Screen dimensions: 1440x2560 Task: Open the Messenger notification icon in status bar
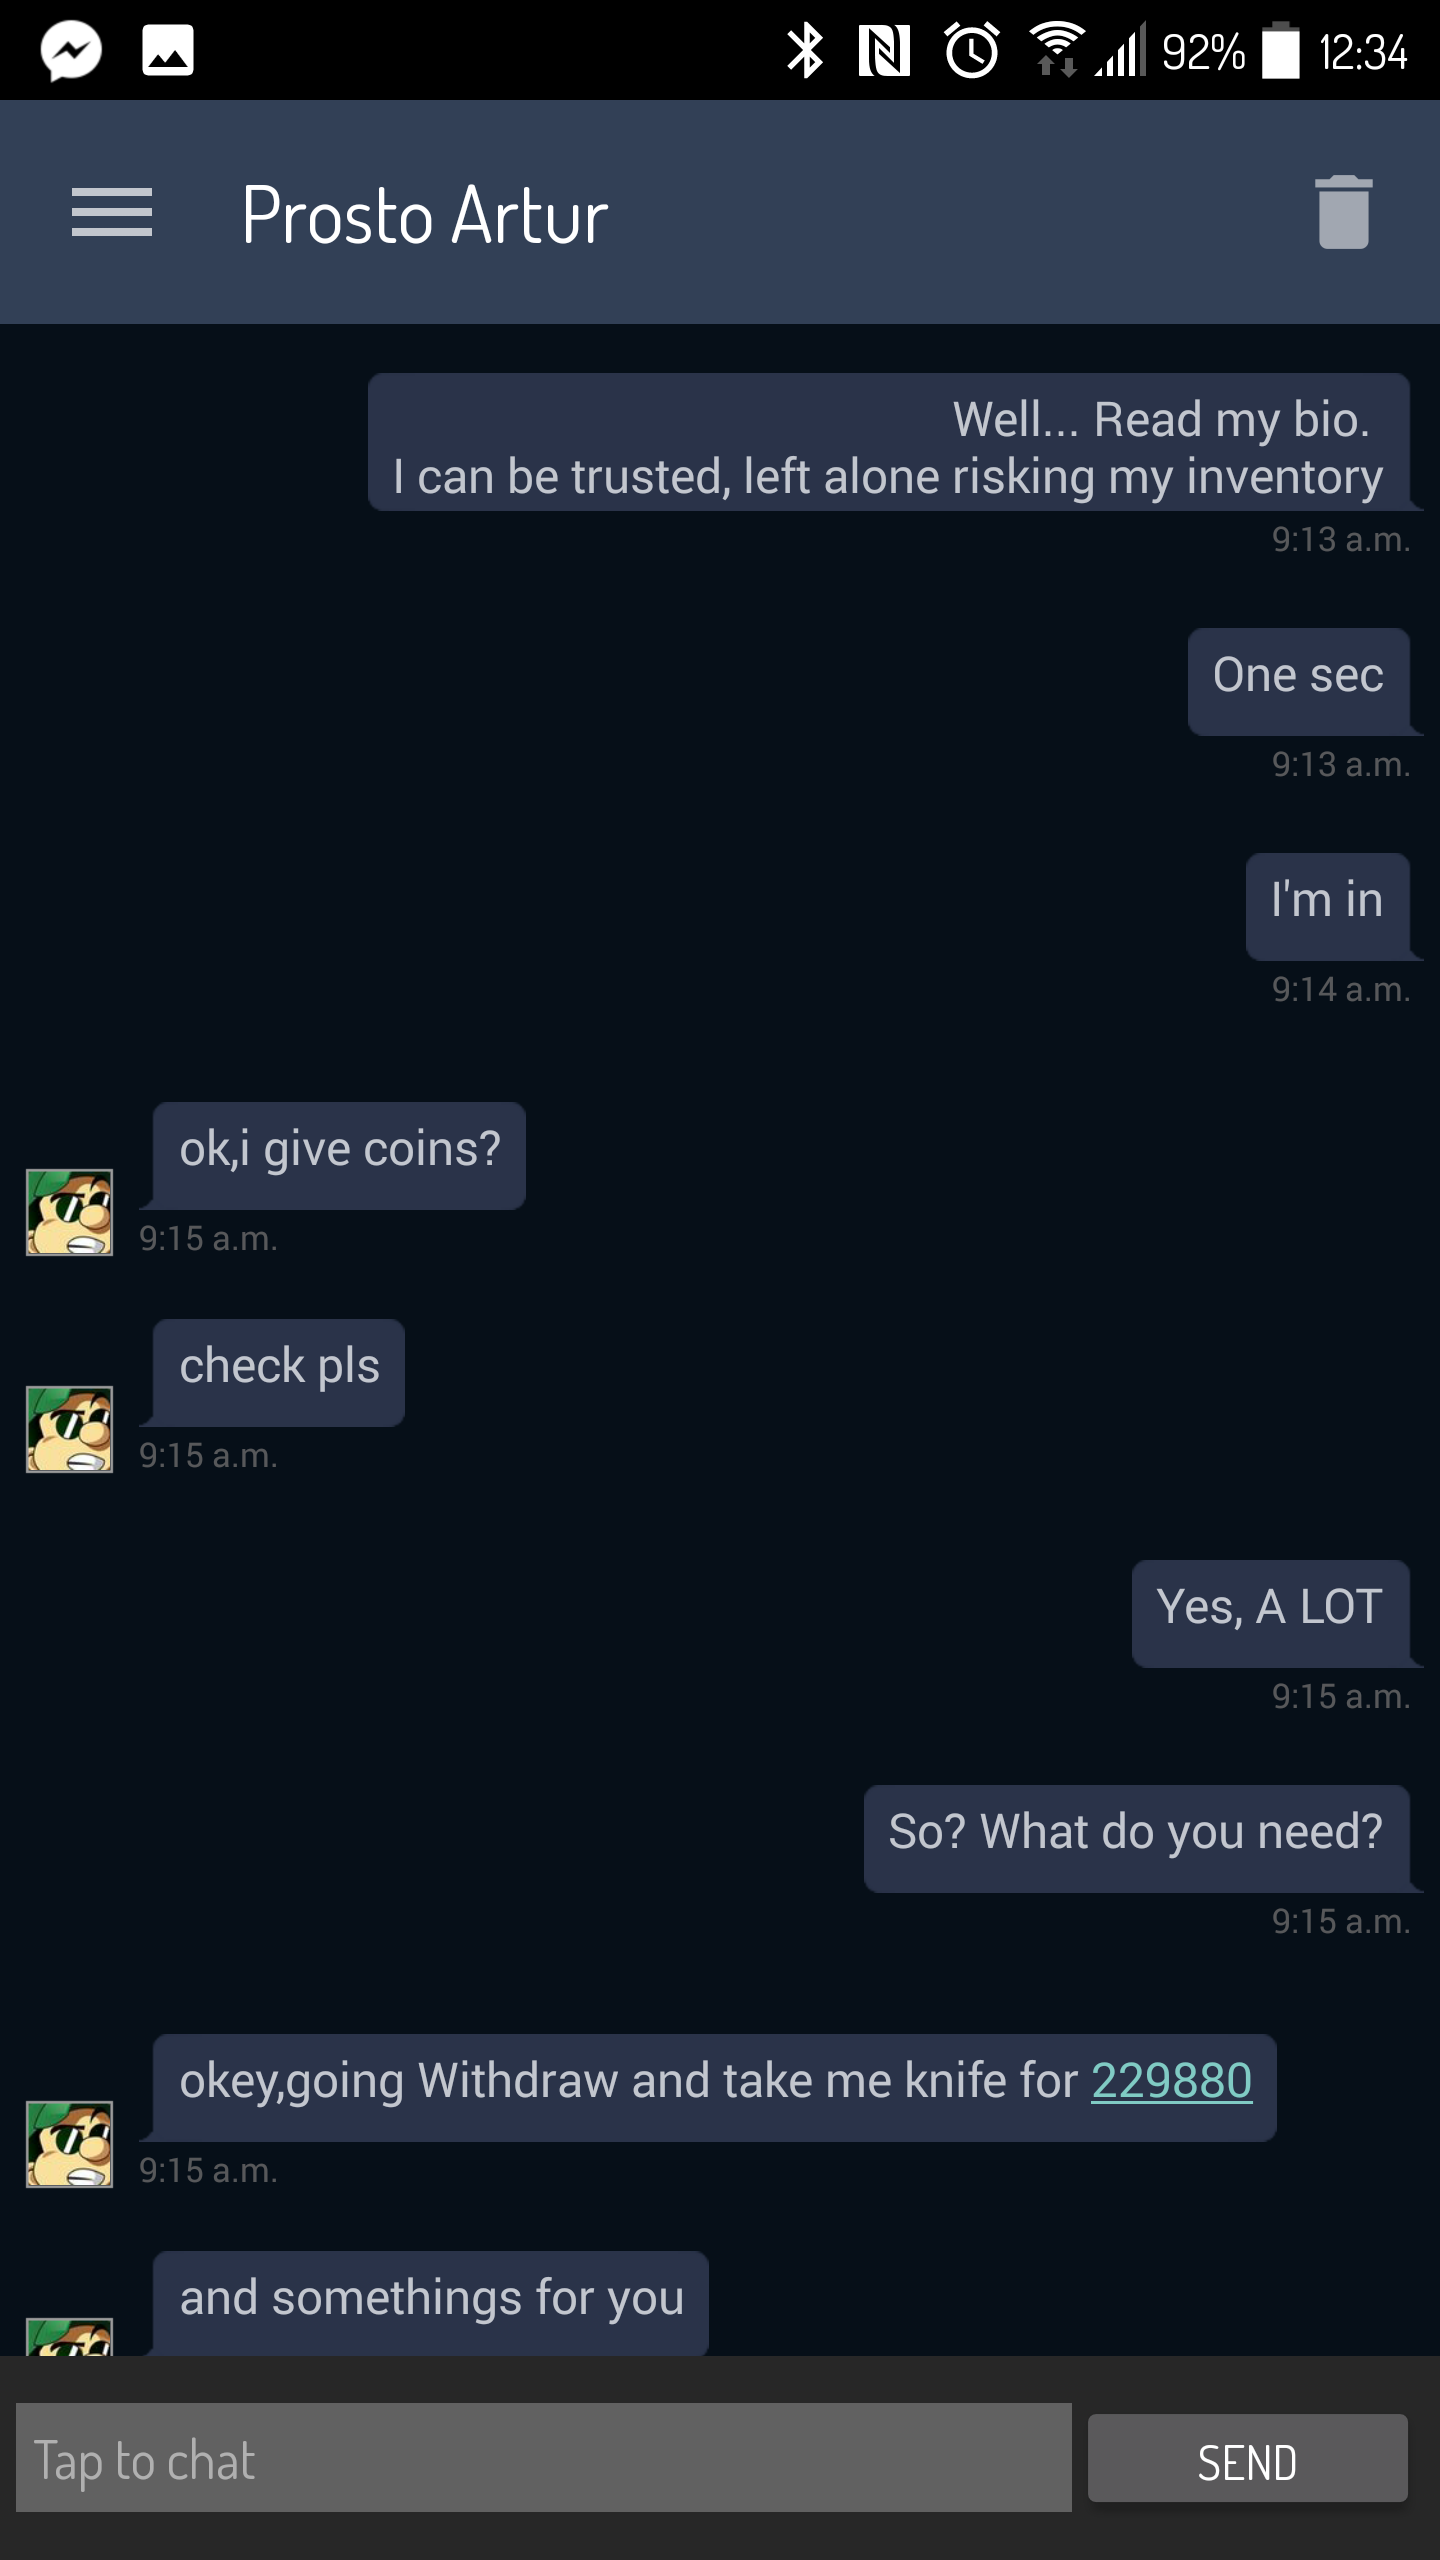tap(71, 51)
